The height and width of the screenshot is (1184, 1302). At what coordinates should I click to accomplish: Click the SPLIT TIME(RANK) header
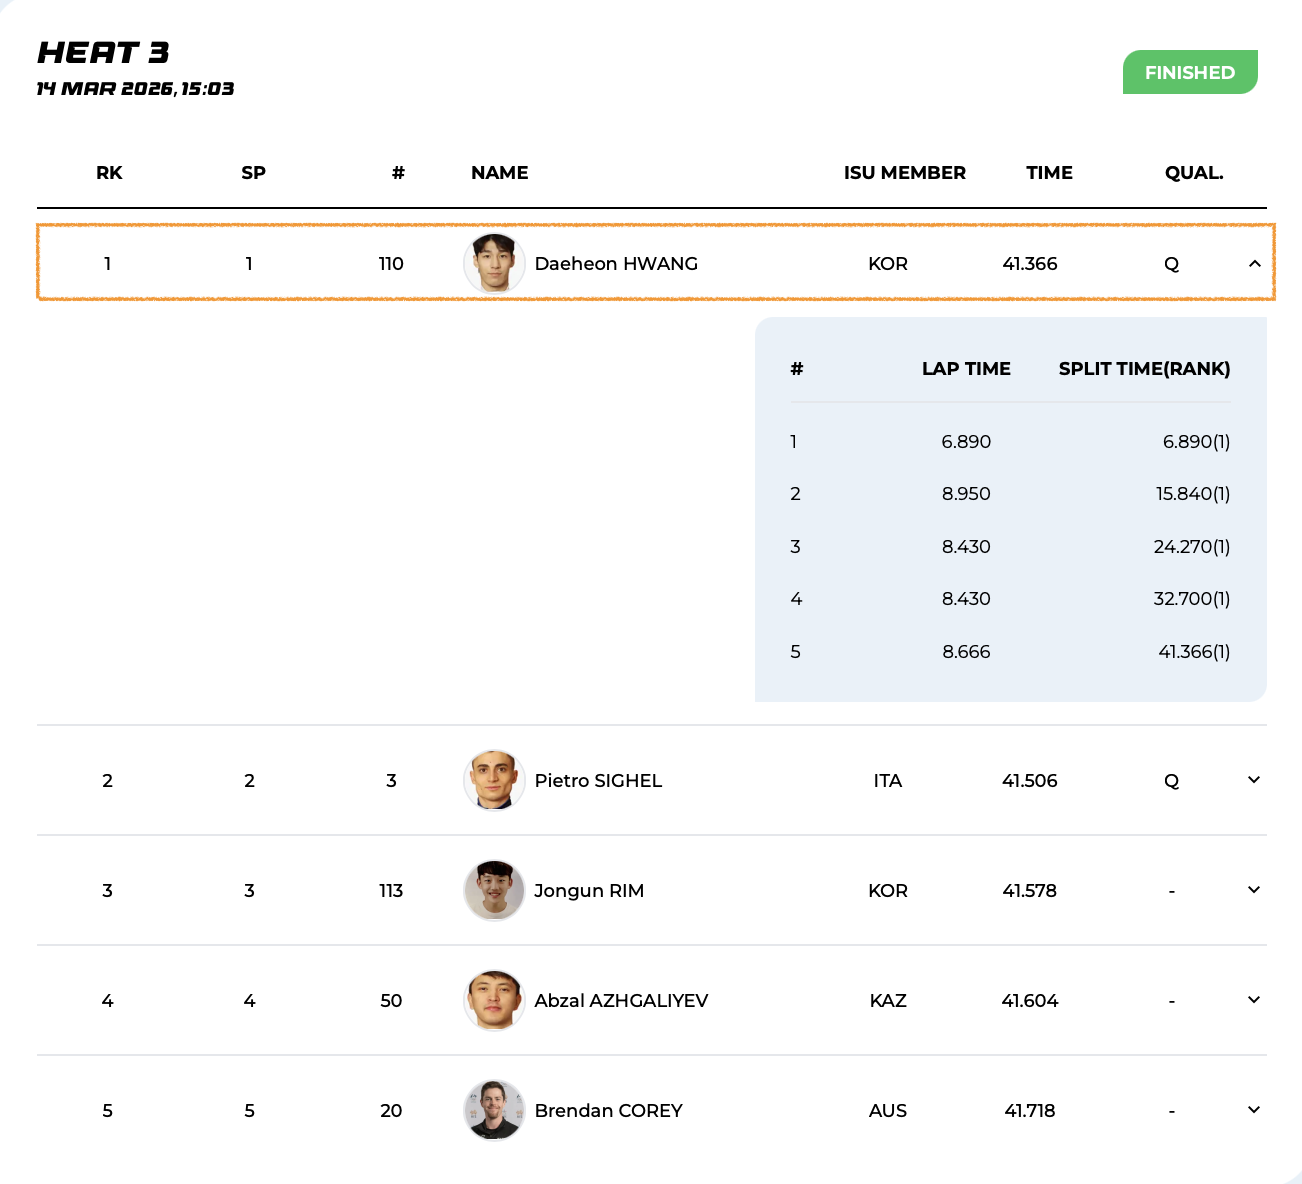tap(1144, 369)
